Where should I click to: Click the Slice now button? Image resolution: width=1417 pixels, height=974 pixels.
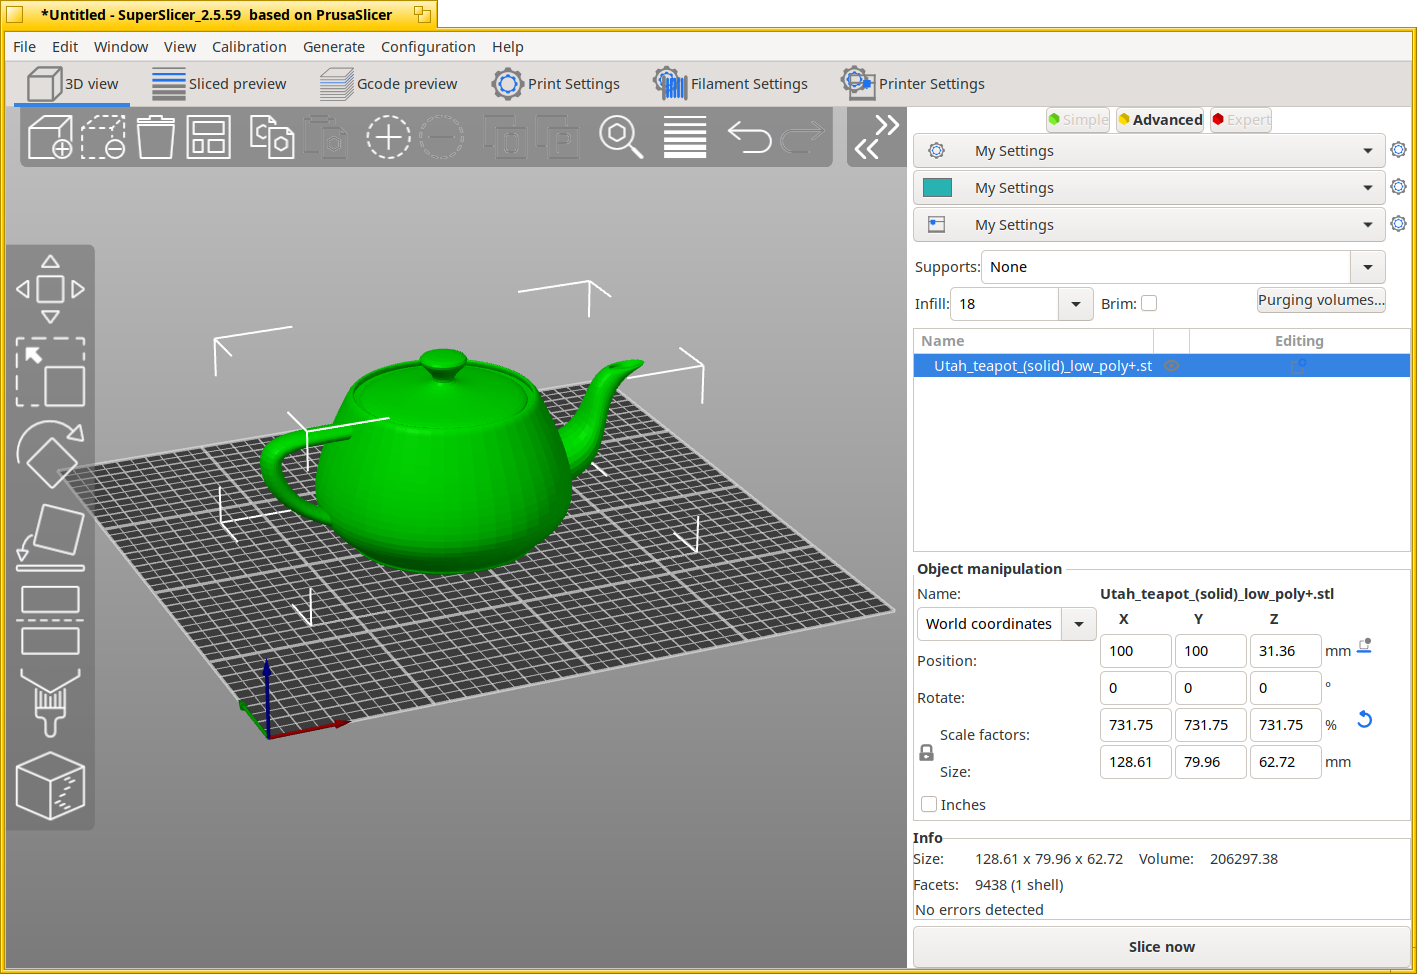(x=1162, y=947)
